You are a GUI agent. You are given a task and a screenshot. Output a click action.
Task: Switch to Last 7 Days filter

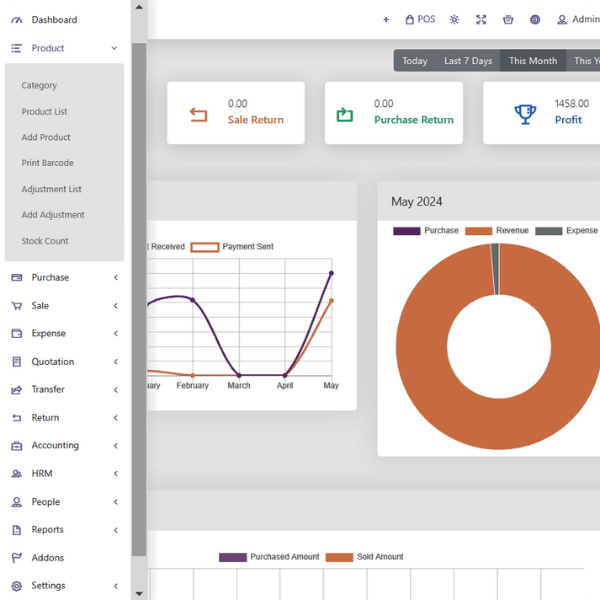468,61
